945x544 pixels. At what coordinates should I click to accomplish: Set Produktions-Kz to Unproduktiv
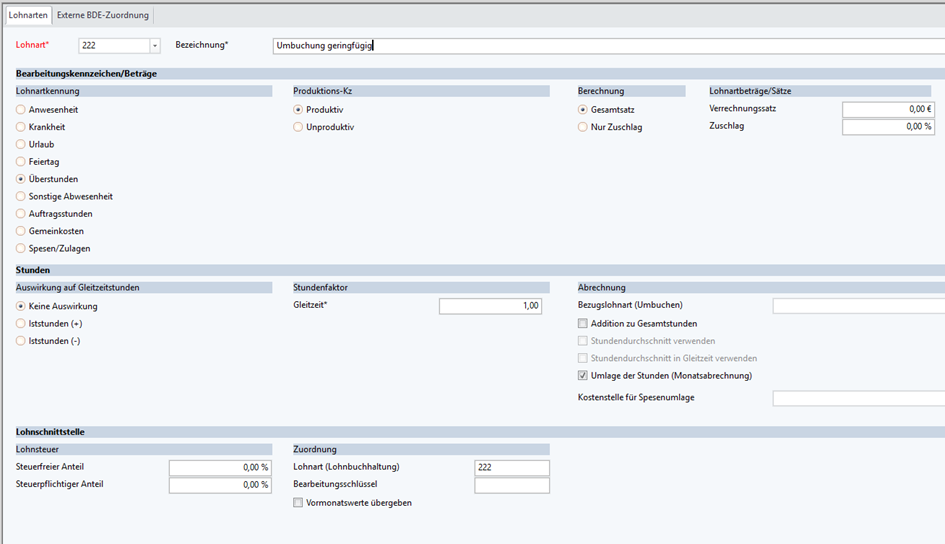(x=298, y=127)
